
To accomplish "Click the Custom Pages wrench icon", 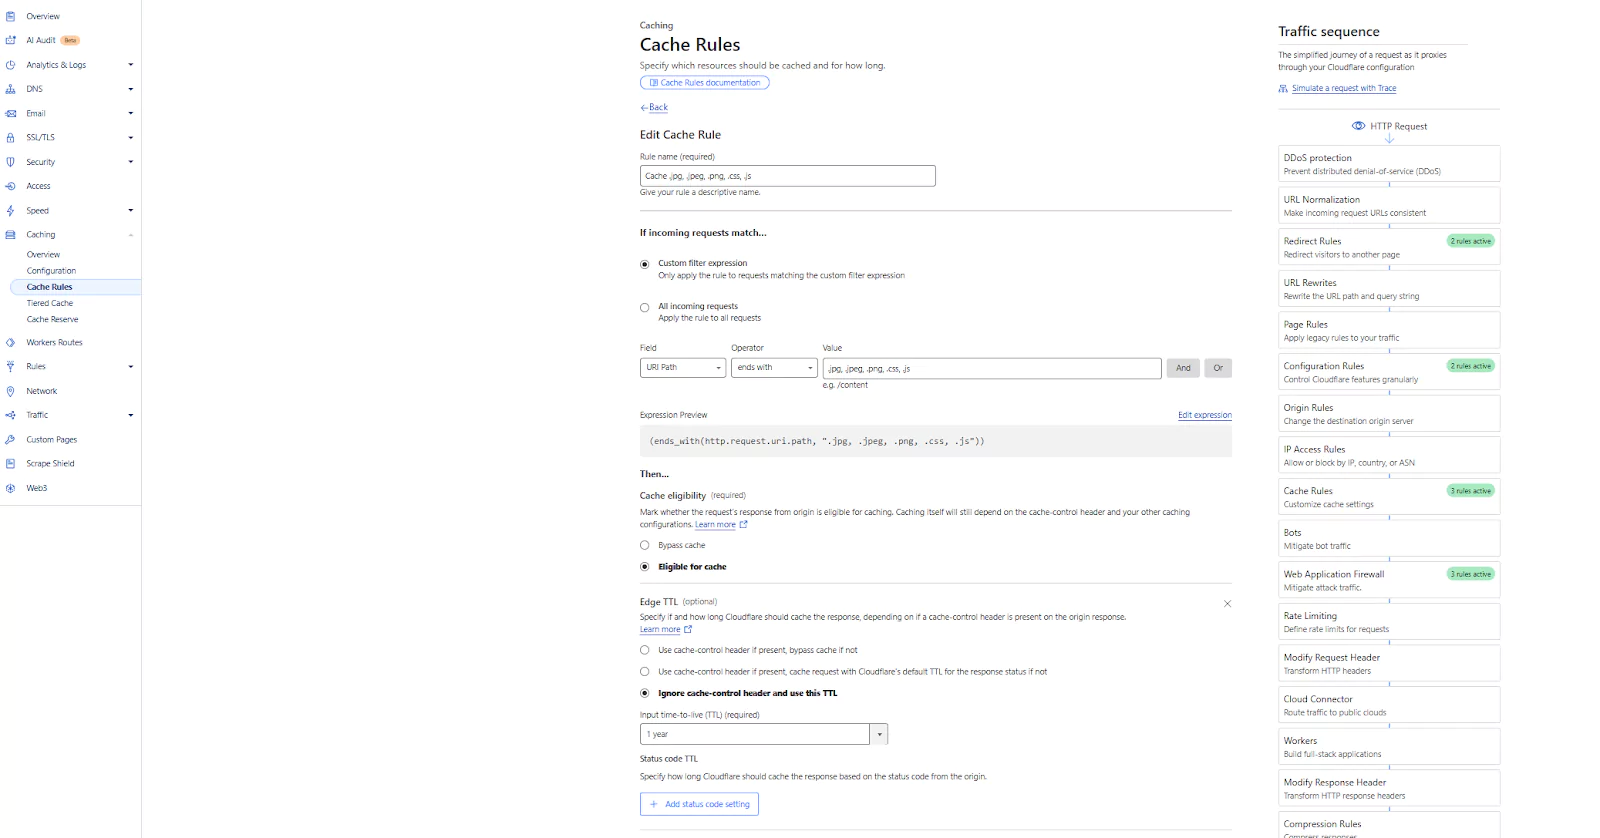I will click(x=10, y=439).
